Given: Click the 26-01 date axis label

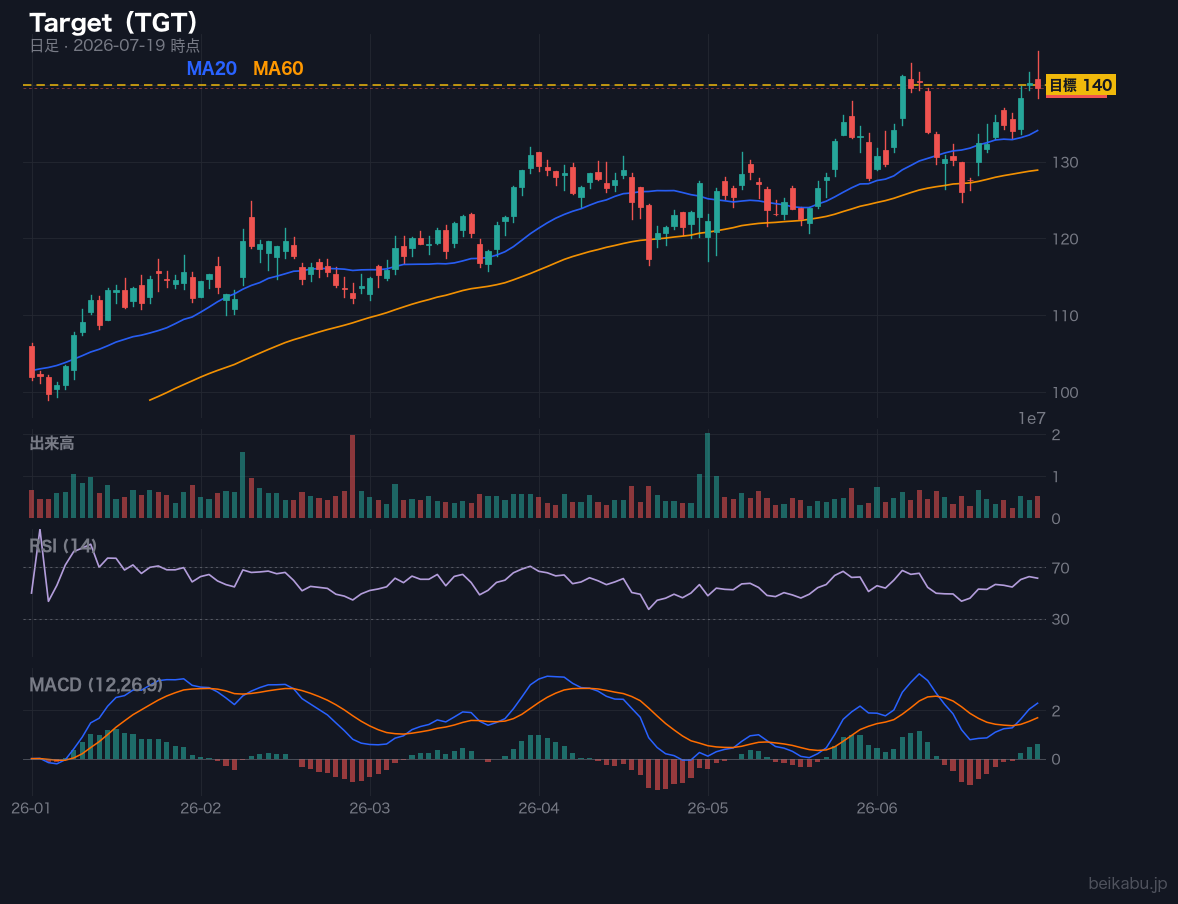Looking at the screenshot, I should point(32,809).
